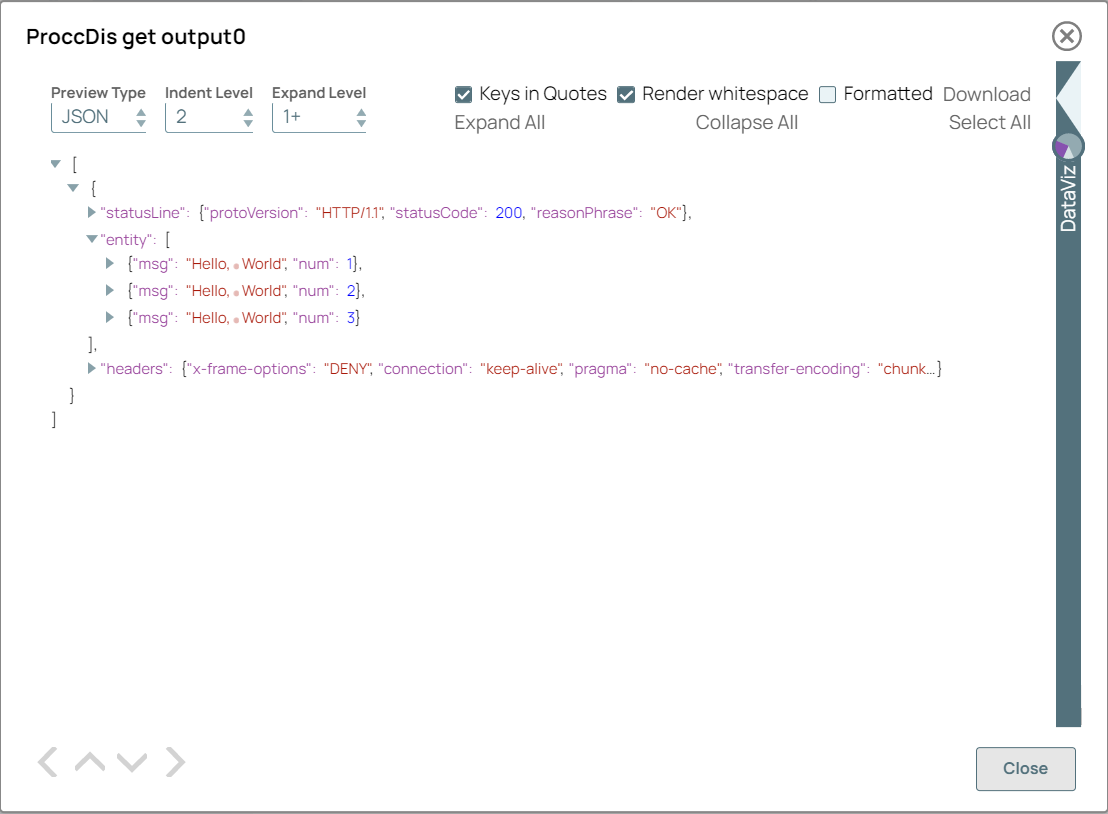Collapse the entity array node
This screenshot has height=814, width=1108.
click(92, 239)
